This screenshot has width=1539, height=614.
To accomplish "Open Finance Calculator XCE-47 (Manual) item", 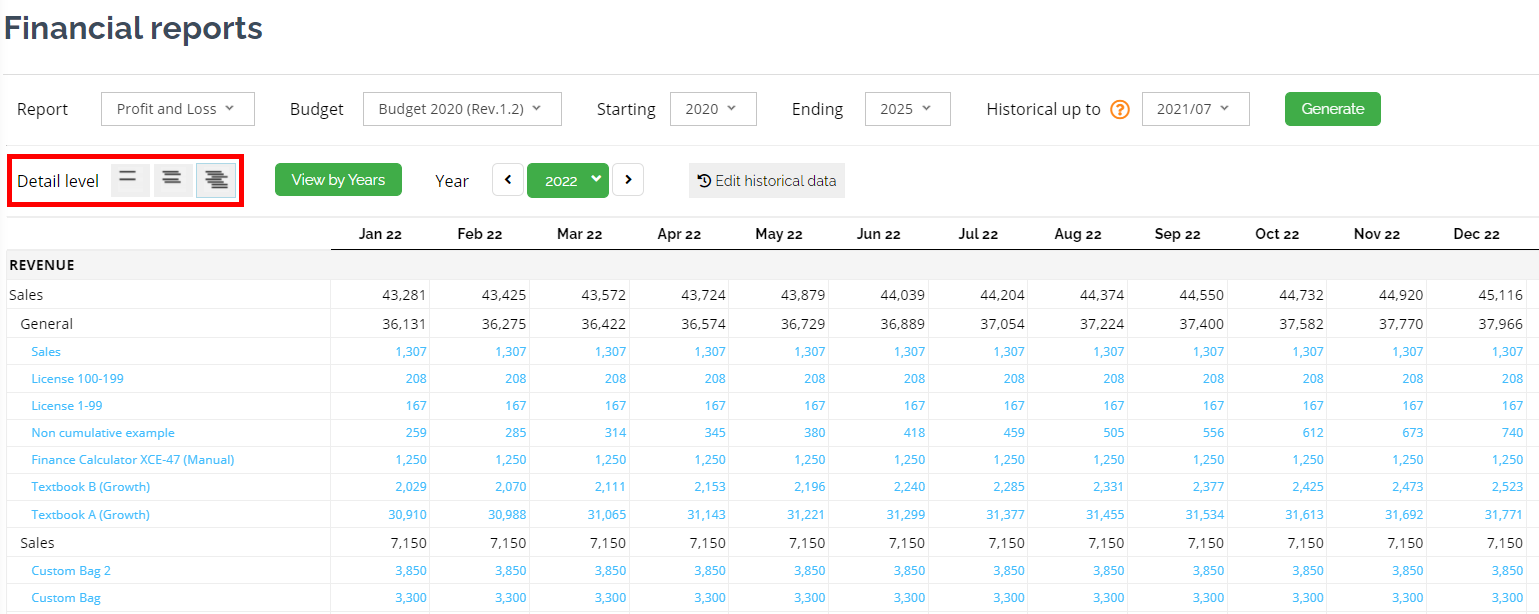I will pyautogui.click(x=133, y=460).
